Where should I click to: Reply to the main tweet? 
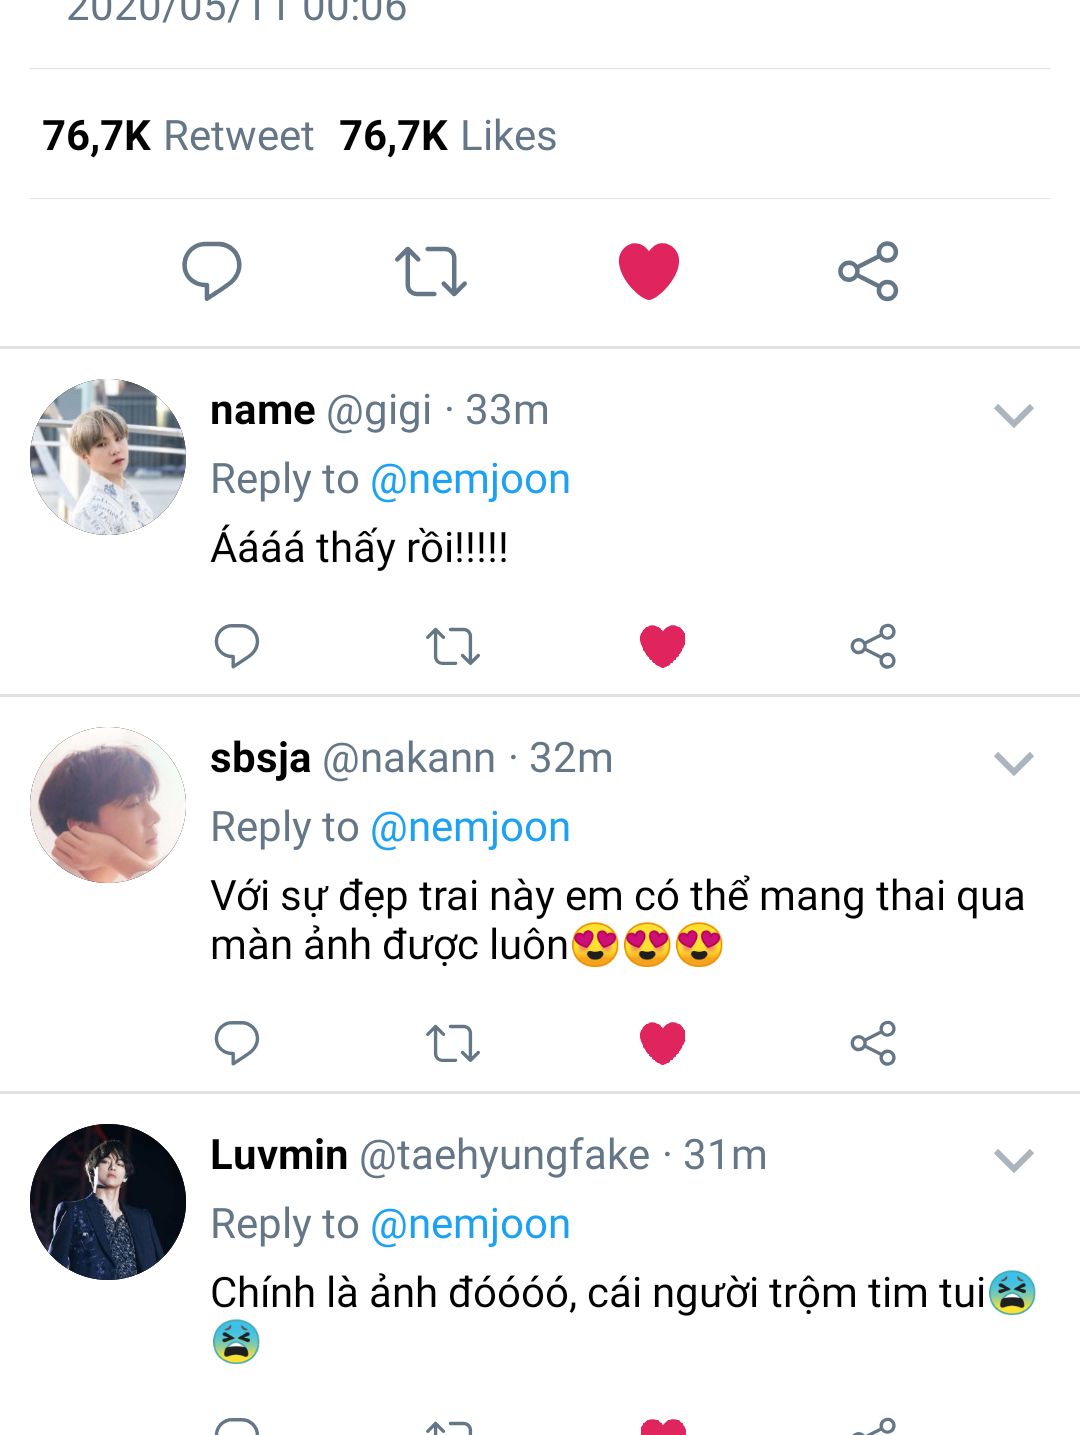click(212, 270)
